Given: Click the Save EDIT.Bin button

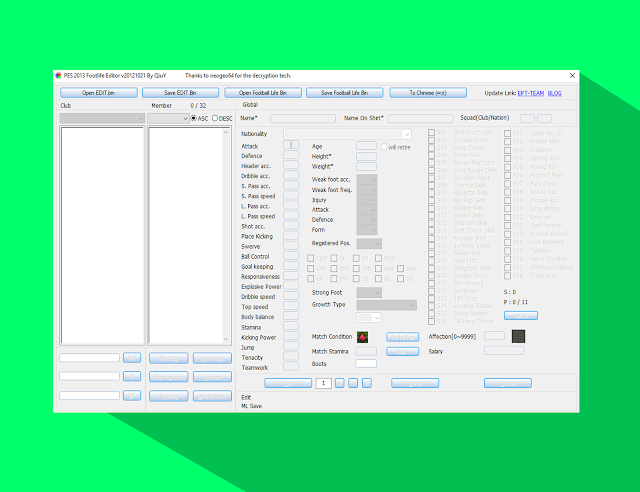Looking at the screenshot, I should (x=180, y=93).
